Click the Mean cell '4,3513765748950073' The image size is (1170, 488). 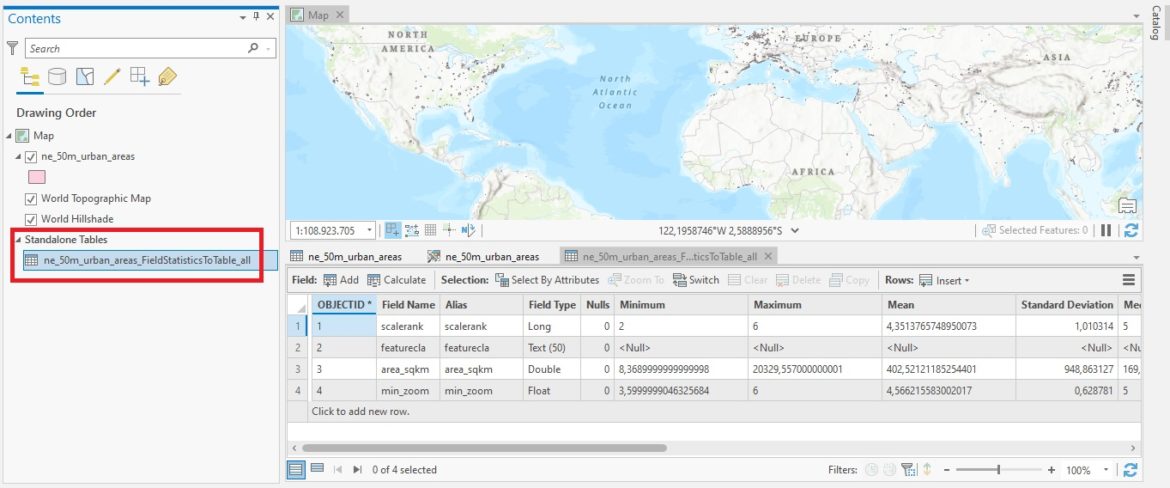point(948,326)
